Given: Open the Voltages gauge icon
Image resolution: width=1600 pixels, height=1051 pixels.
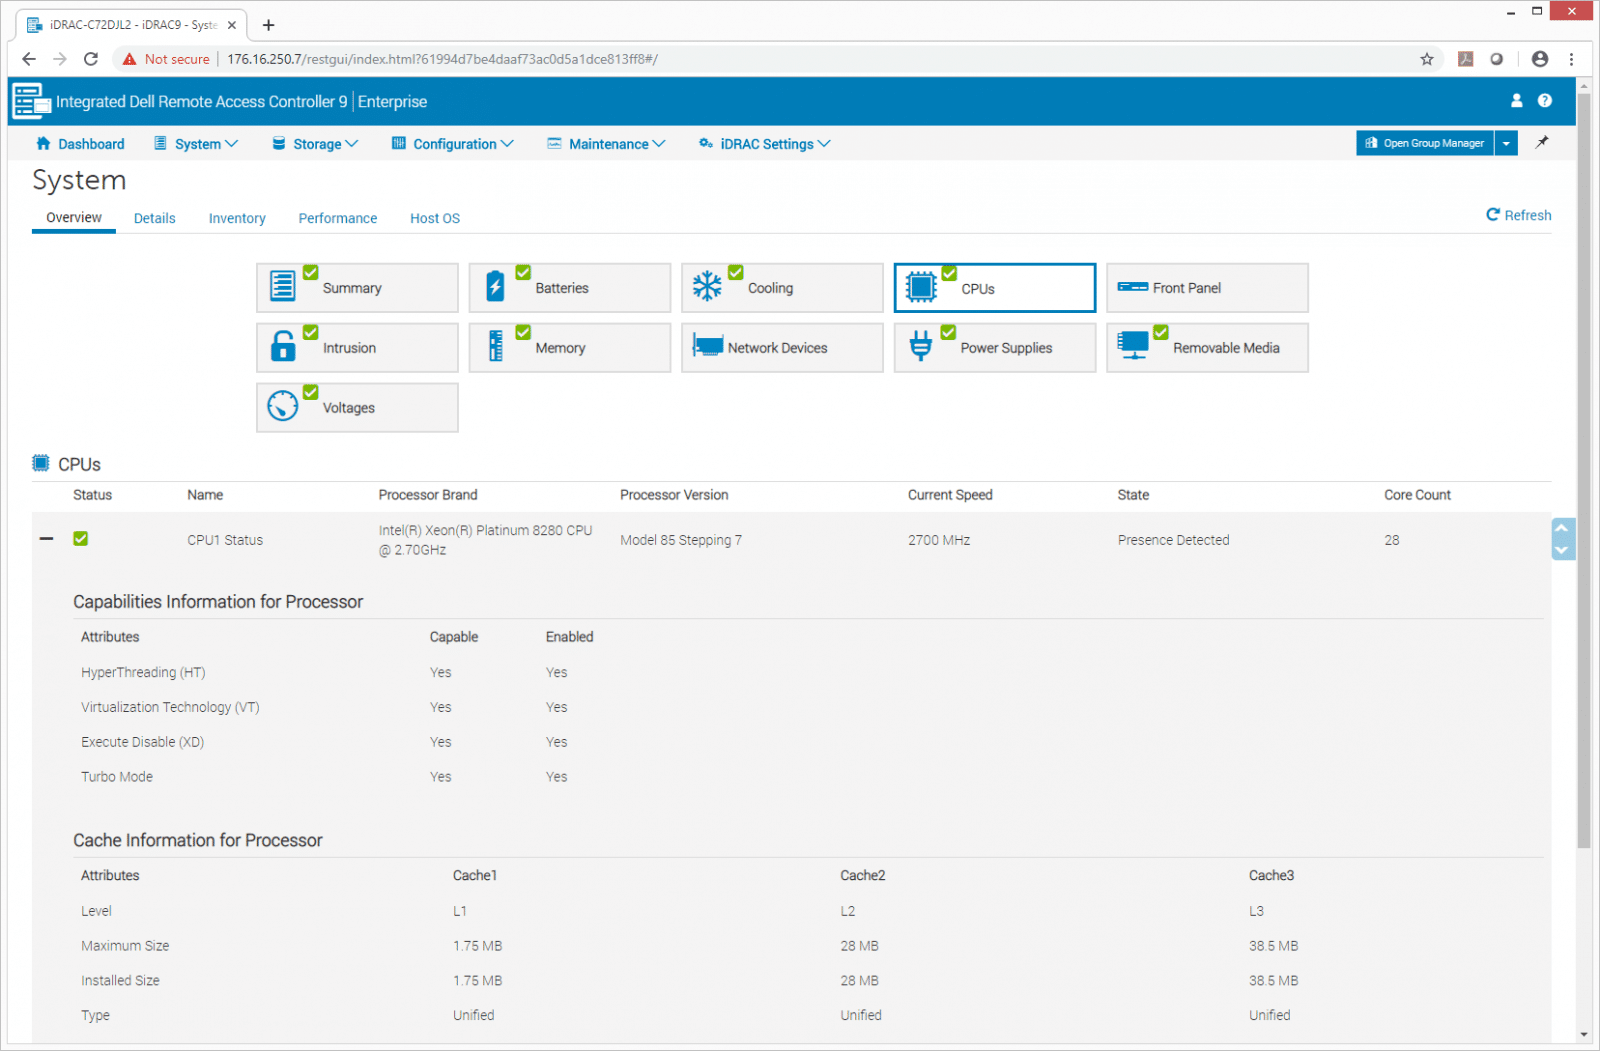Looking at the screenshot, I should coord(283,406).
